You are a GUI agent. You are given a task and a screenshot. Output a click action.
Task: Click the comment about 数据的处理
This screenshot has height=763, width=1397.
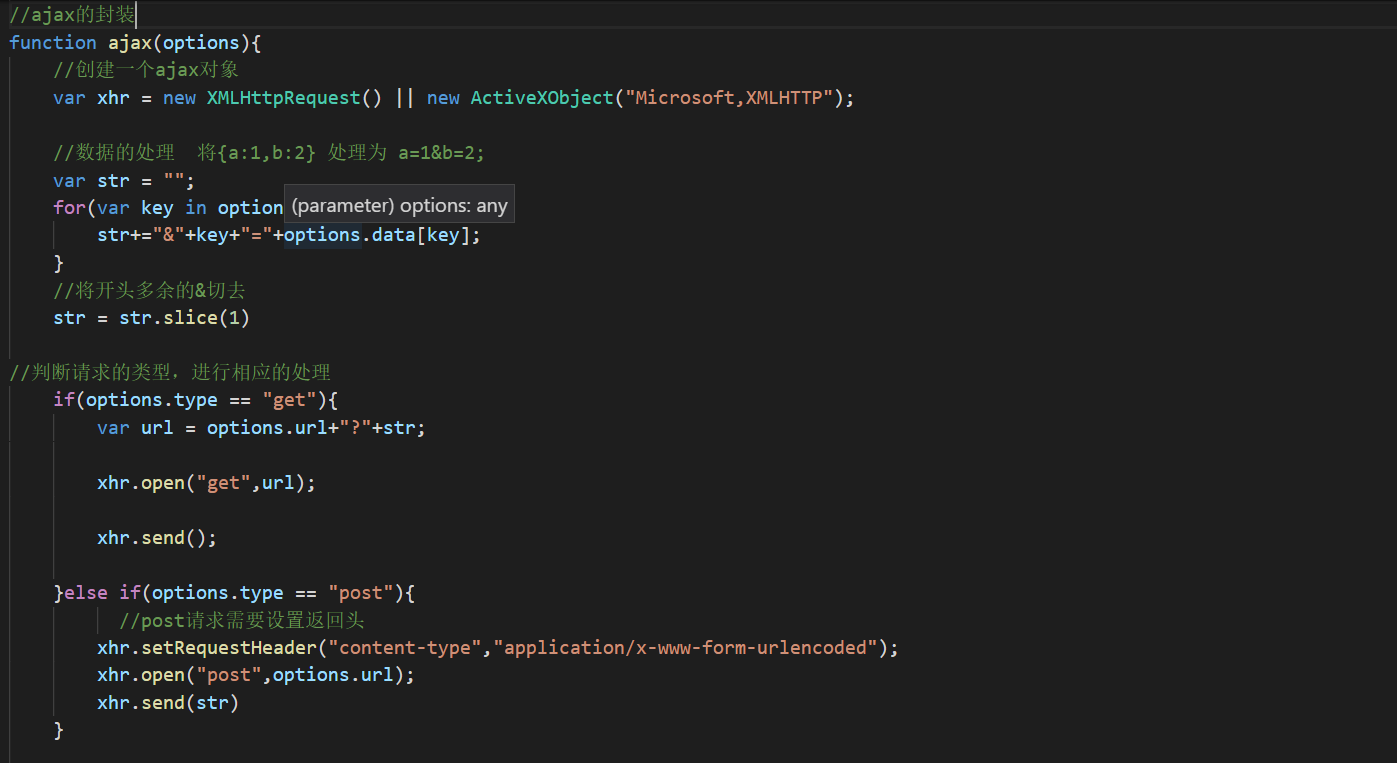[269, 153]
